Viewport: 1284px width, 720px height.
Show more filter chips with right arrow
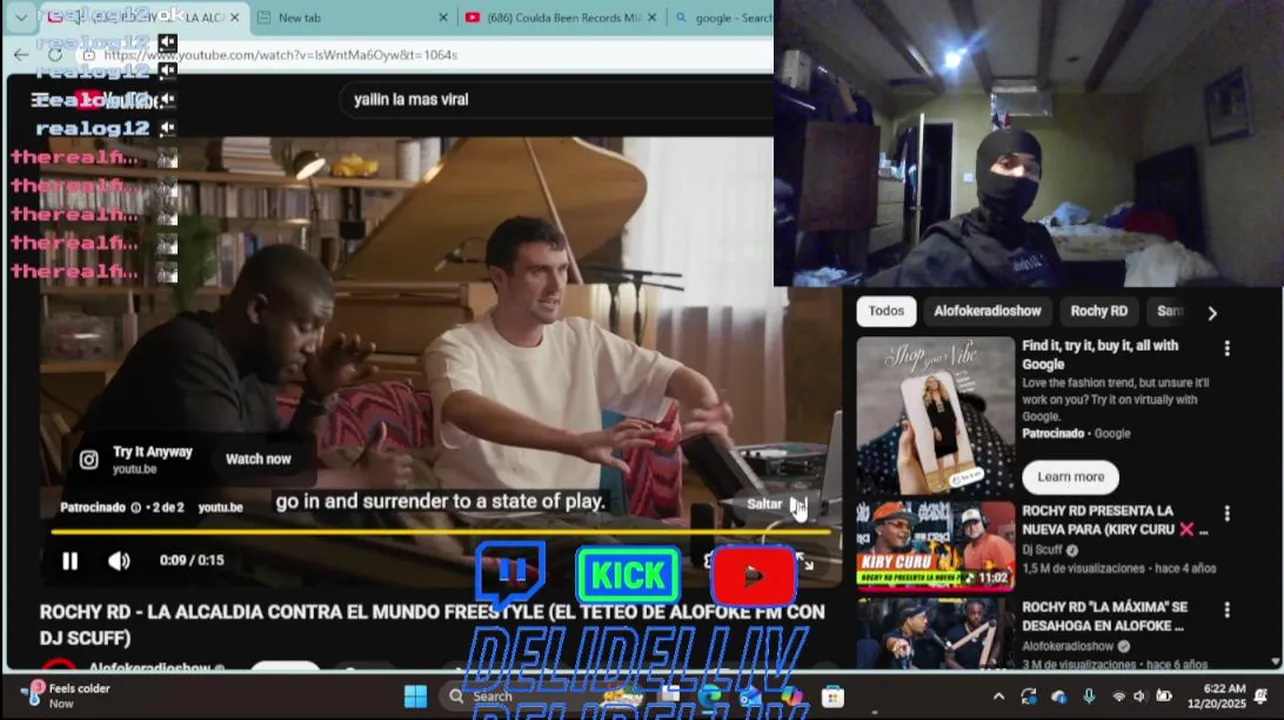click(1212, 313)
